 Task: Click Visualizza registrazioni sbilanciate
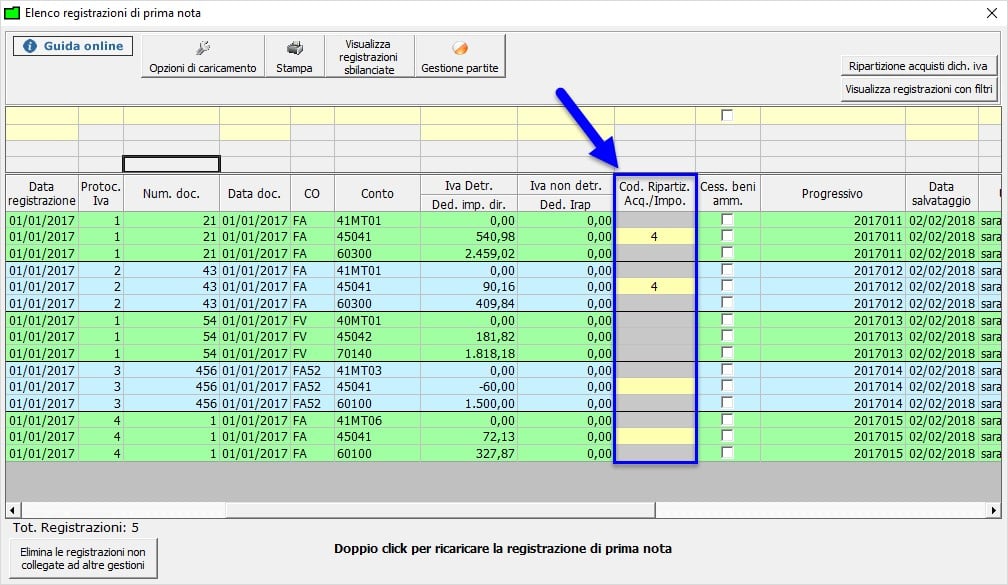click(x=369, y=57)
